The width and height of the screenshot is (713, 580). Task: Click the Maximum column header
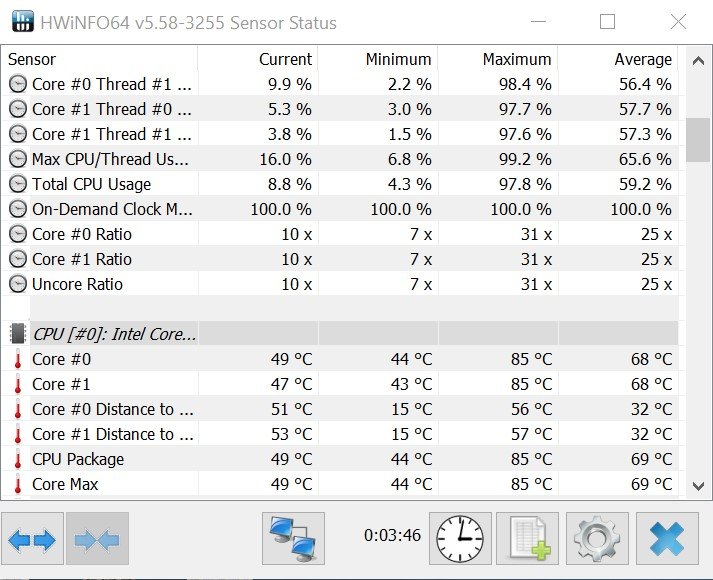pos(498,59)
